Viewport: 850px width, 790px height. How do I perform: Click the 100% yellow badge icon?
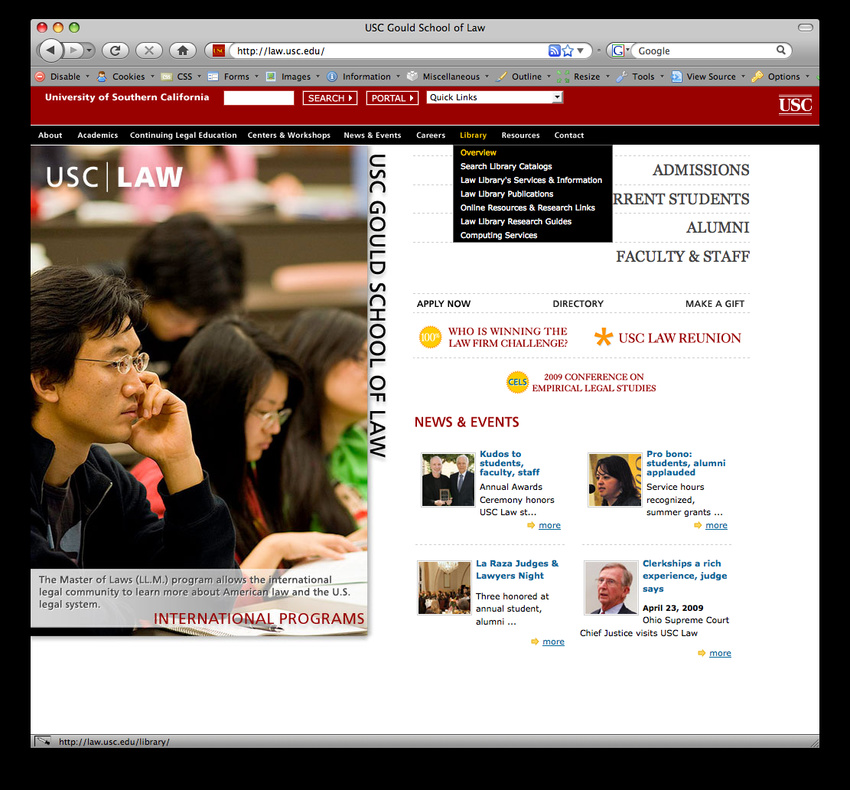430,337
